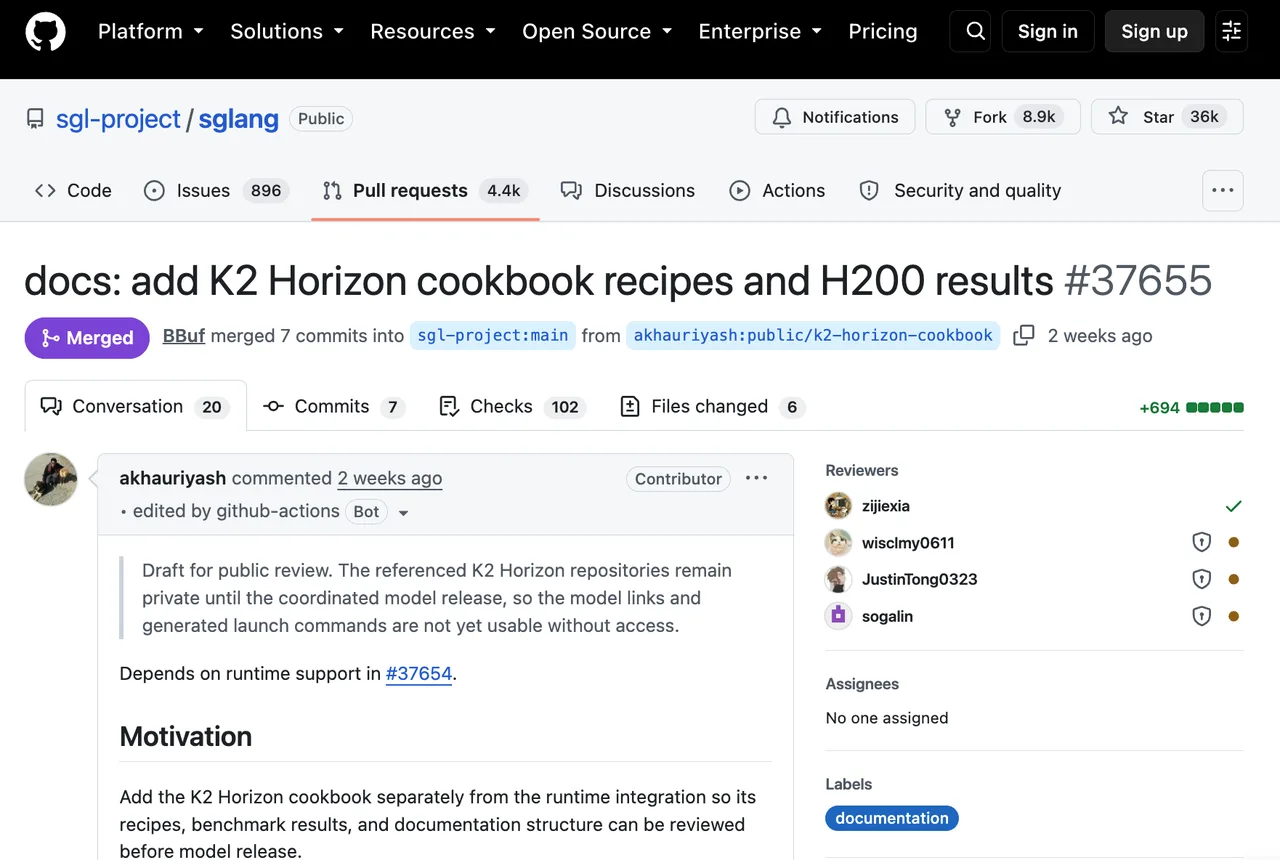Viewport: 1280px width, 860px height.
Task: Click the Notifications bell button
Action: tap(835, 117)
